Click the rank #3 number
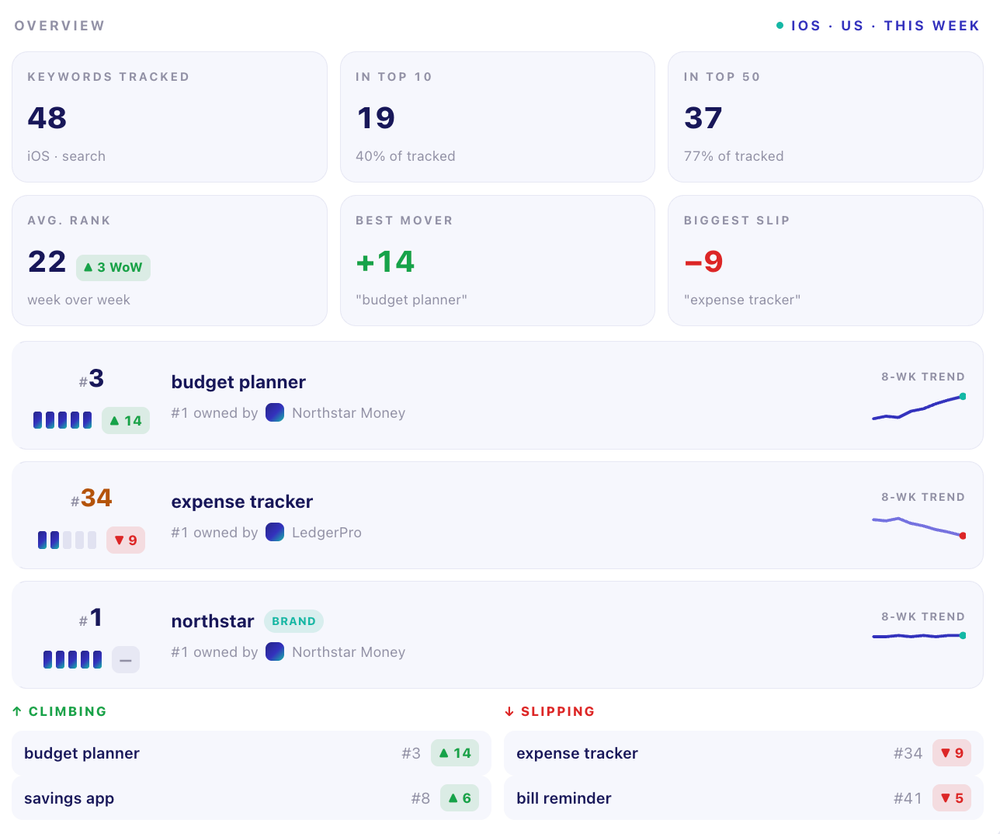The image size is (1000, 834). (91, 379)
